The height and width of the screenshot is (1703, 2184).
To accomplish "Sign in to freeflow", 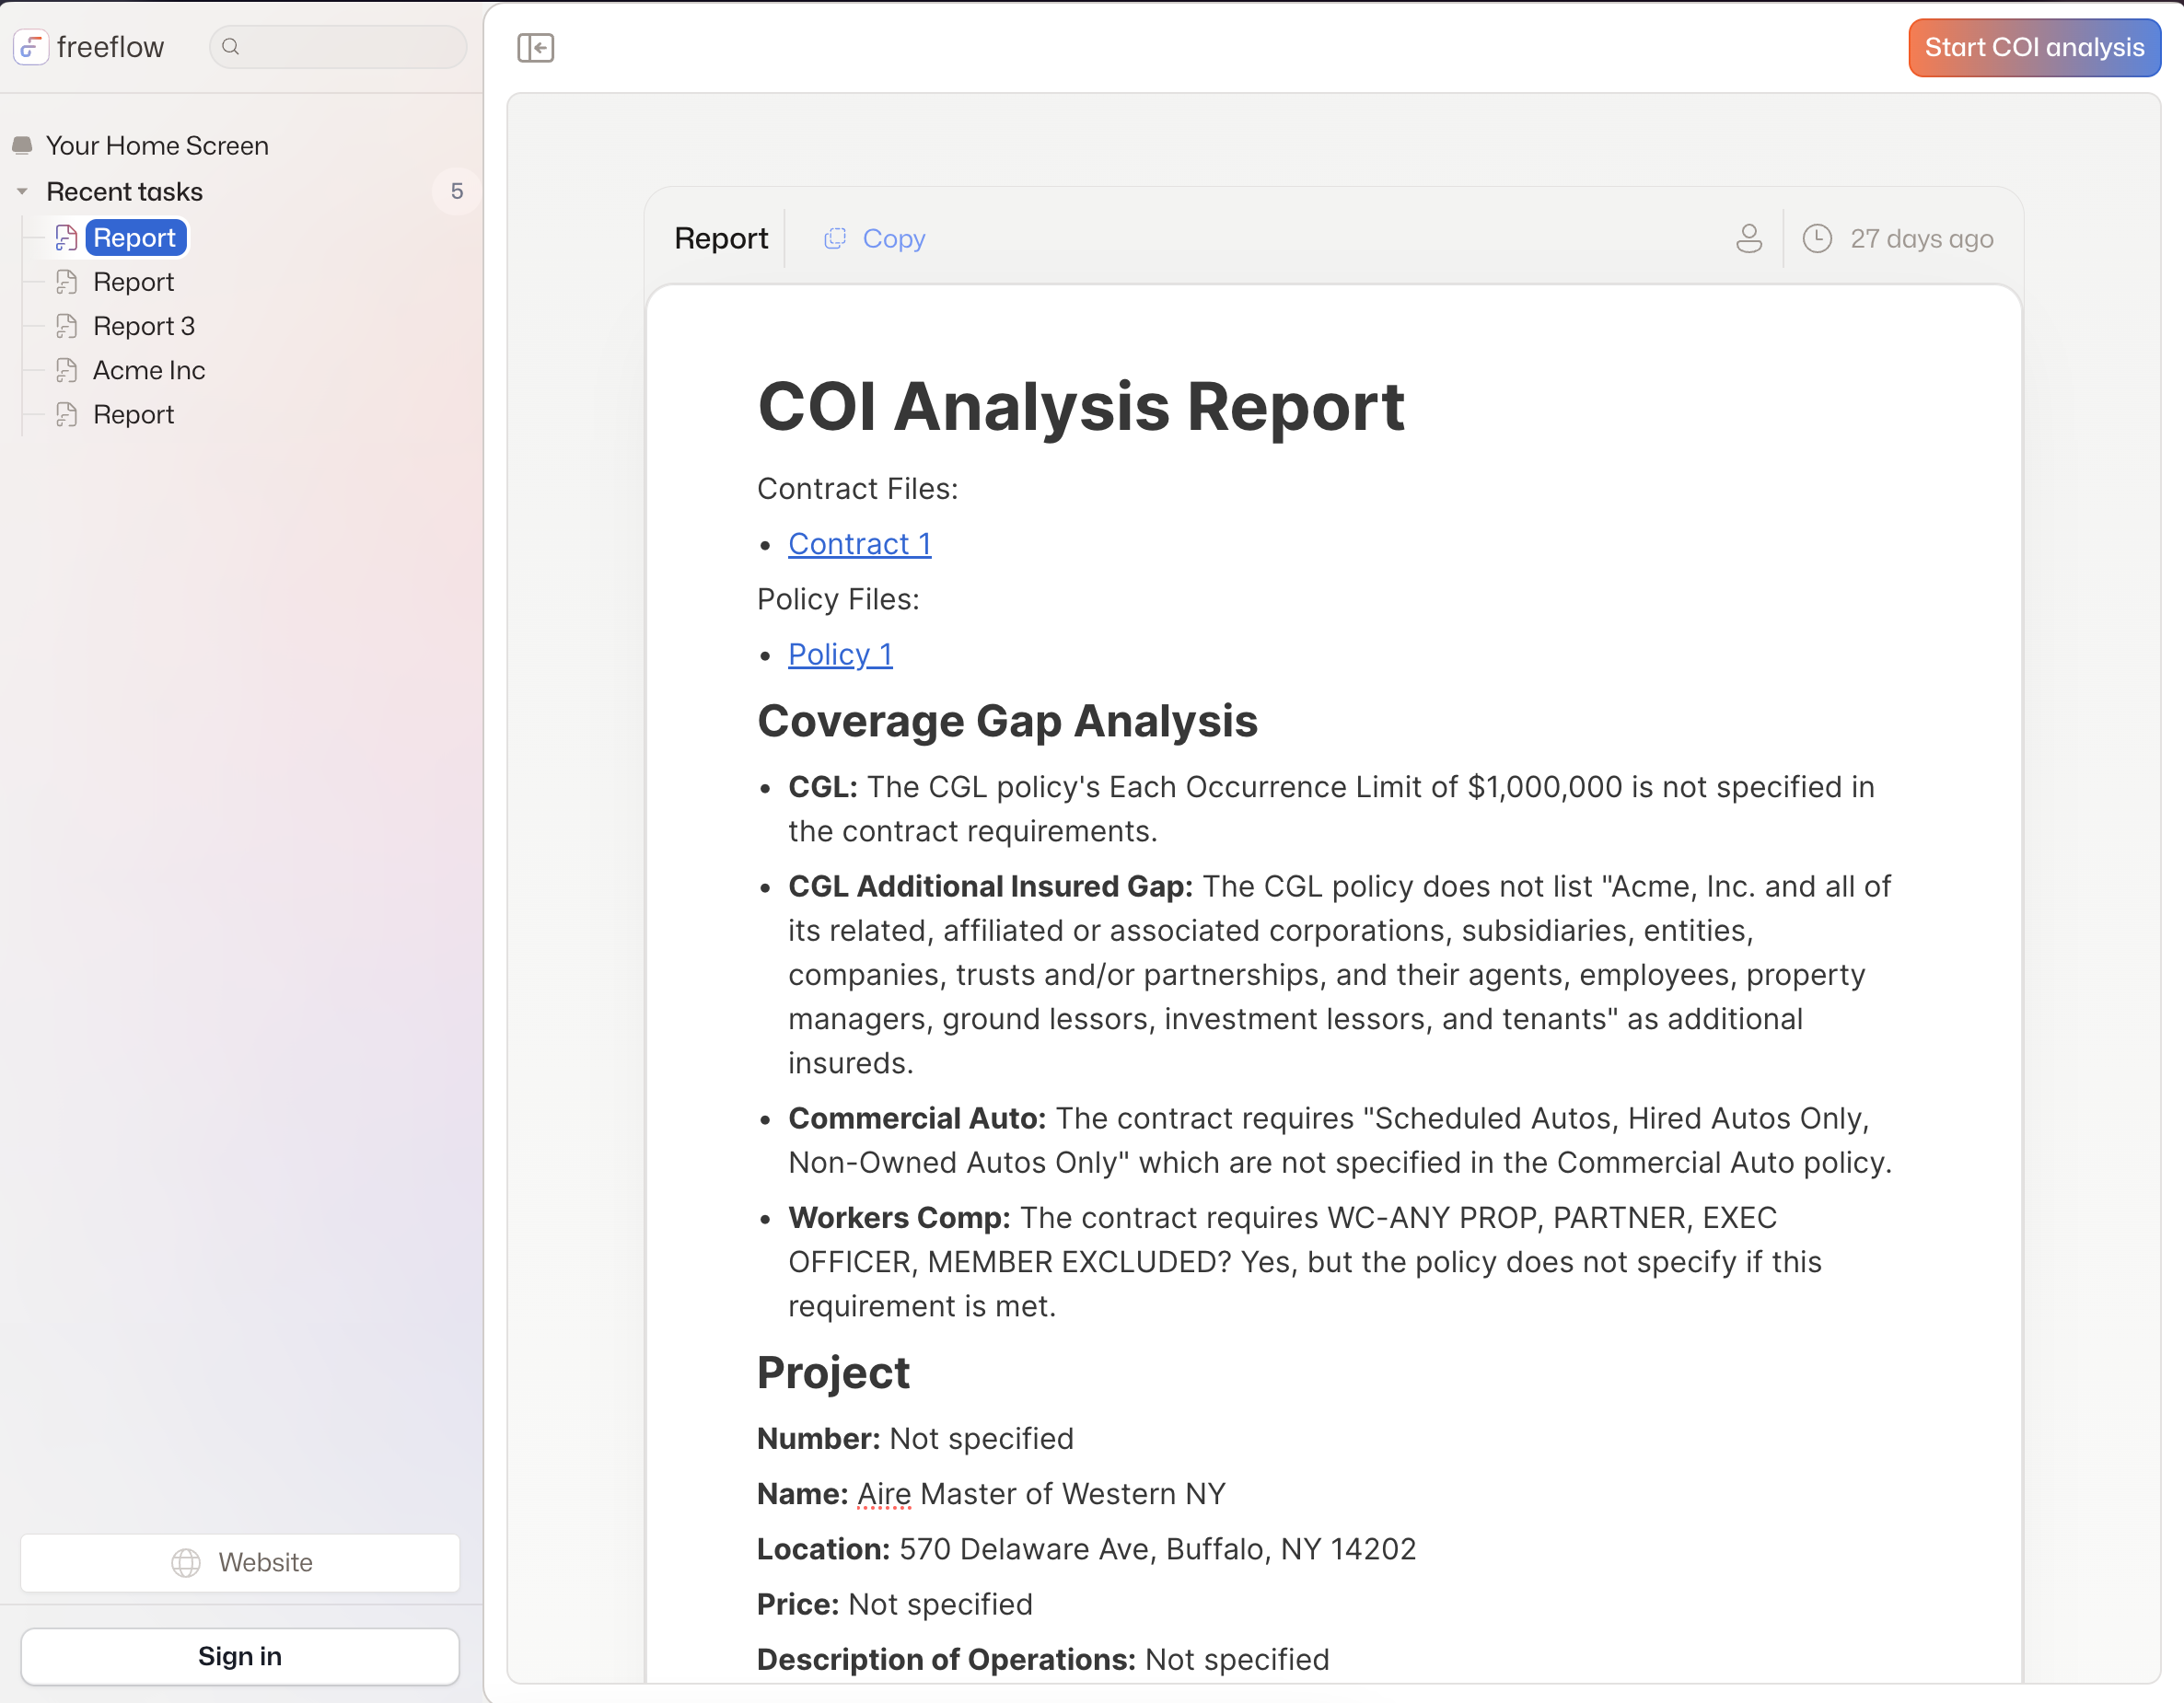I will point(240,1656).
